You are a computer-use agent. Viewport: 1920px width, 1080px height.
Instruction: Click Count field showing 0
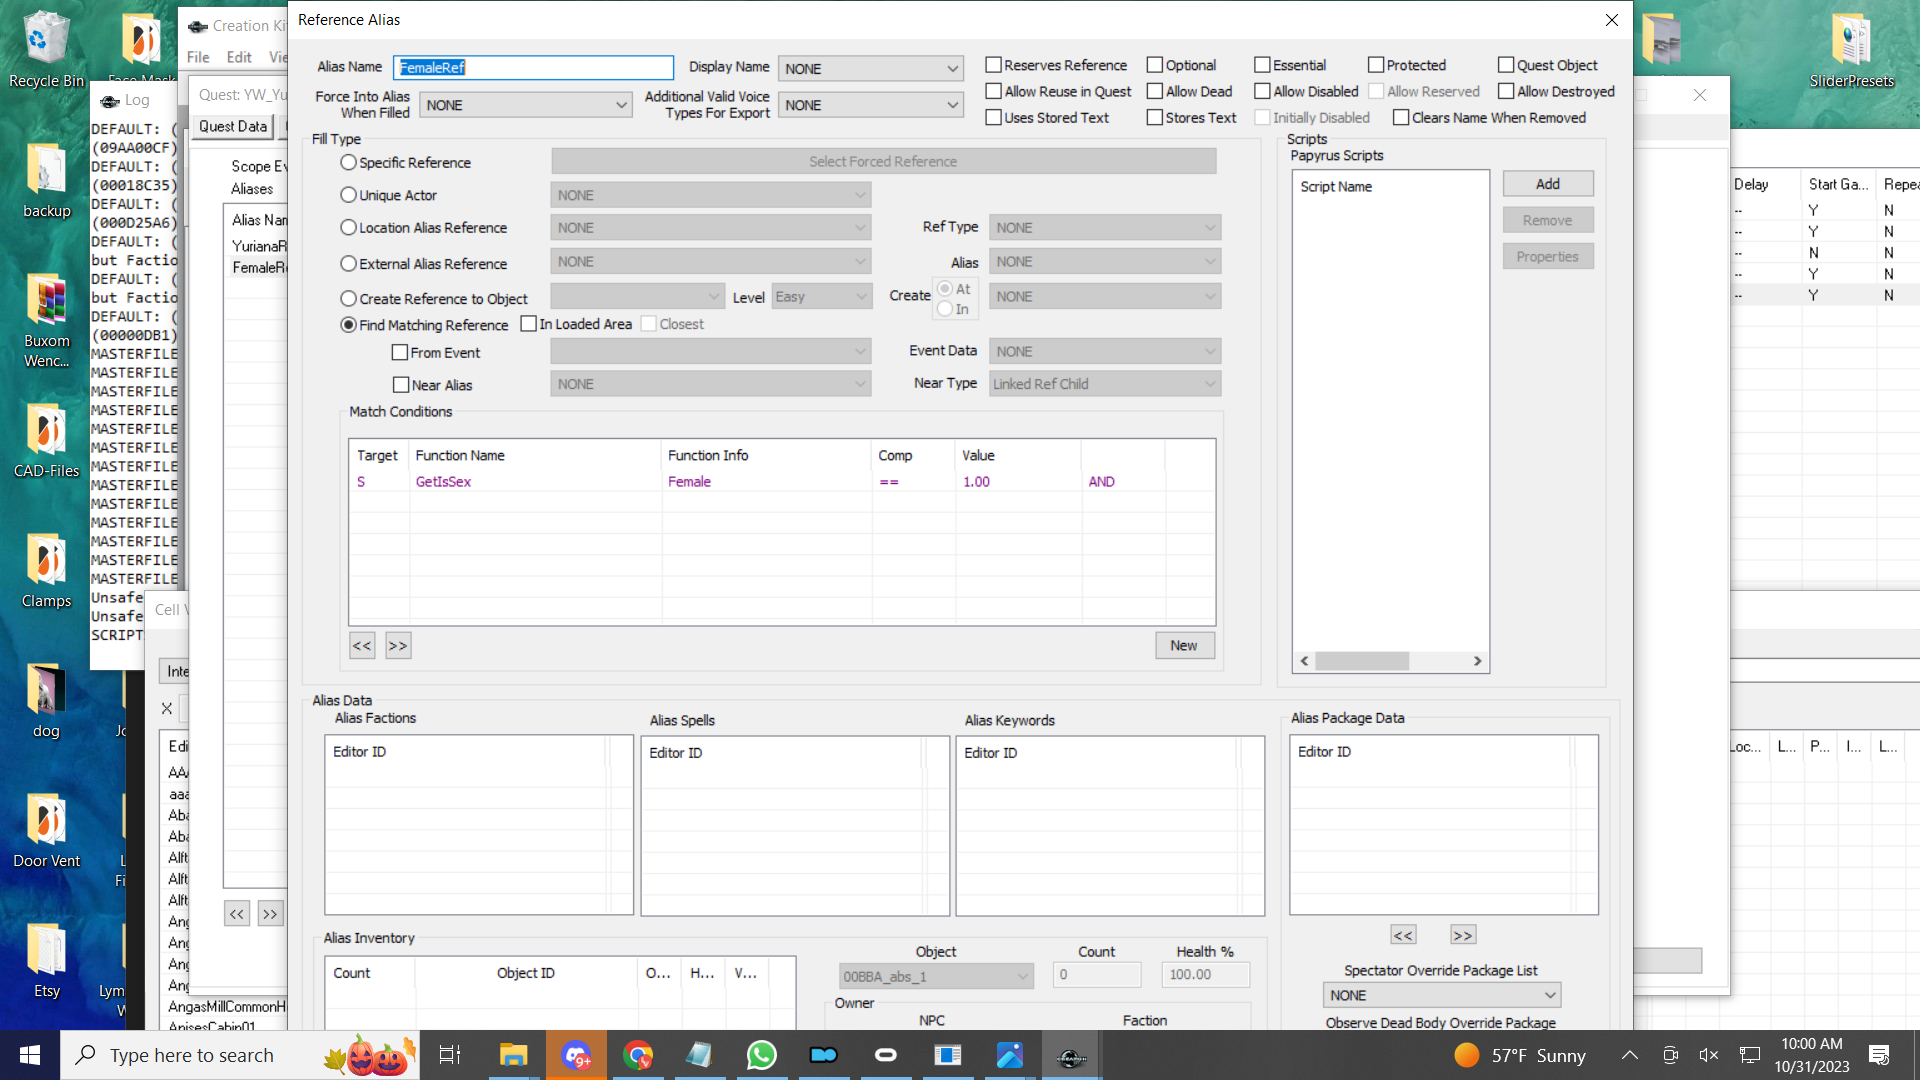[x=1096, y=975]
